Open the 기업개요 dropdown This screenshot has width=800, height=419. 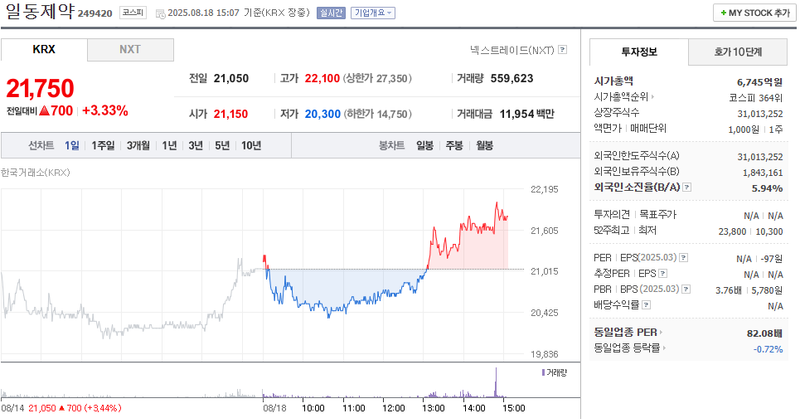pyautogui.click(x=373, y=13)
